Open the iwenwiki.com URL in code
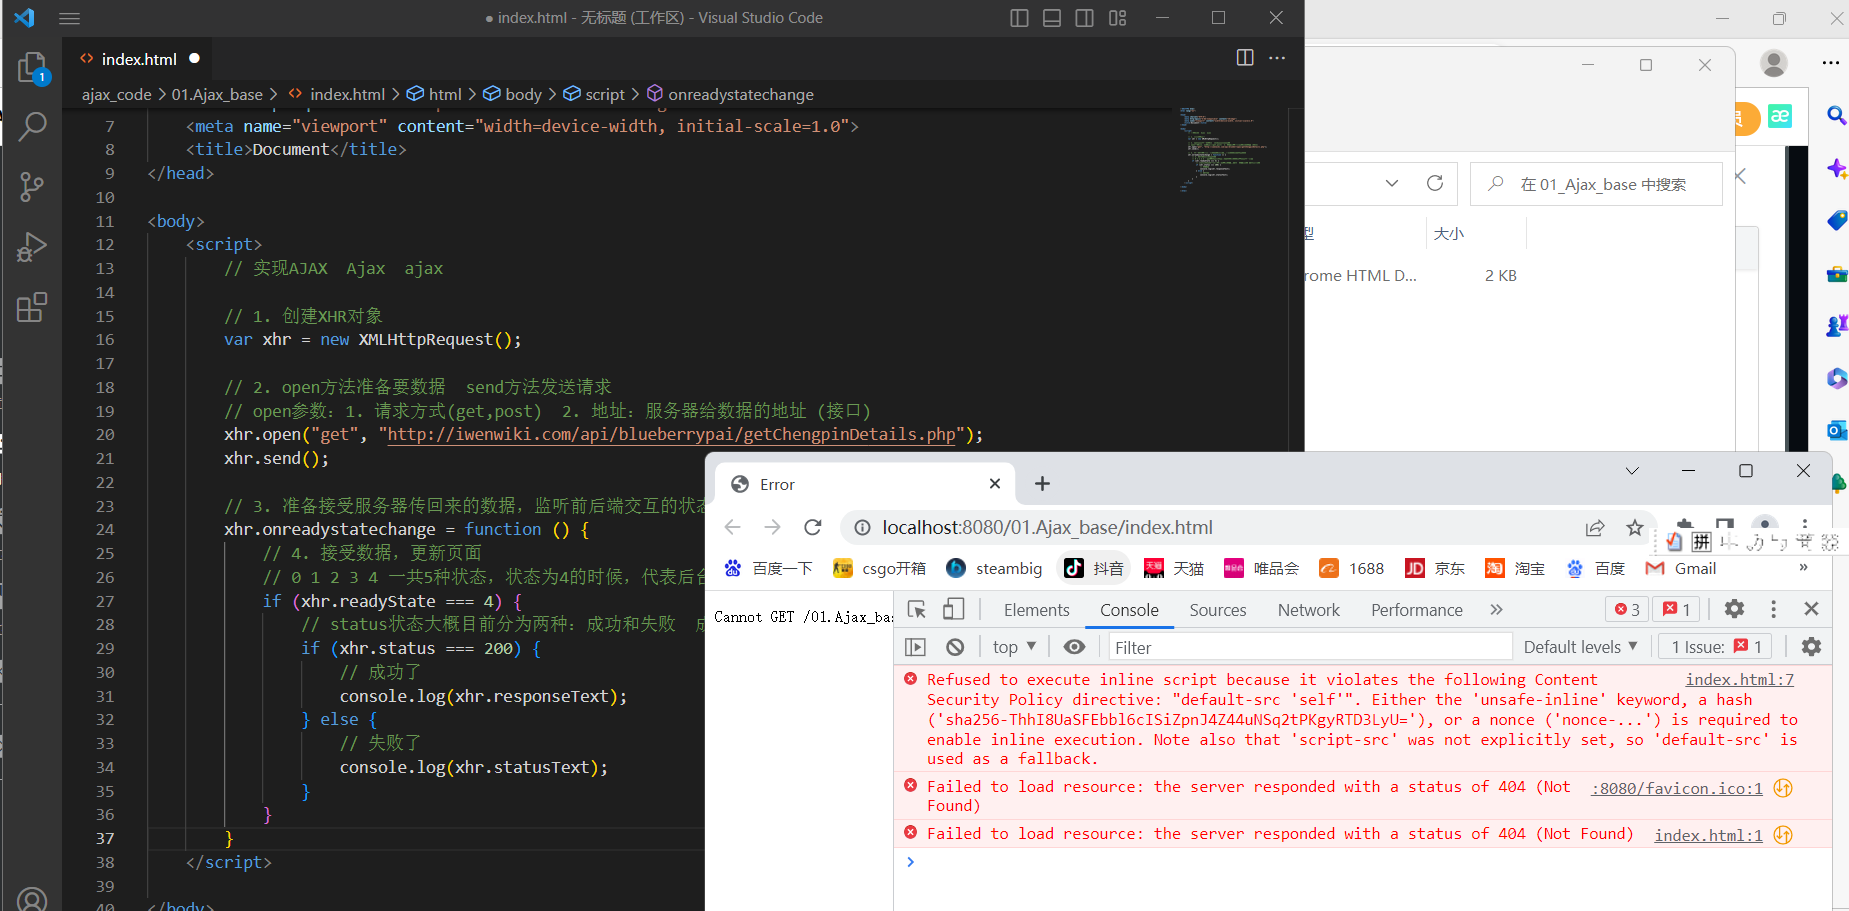 [x=671, y=435]
